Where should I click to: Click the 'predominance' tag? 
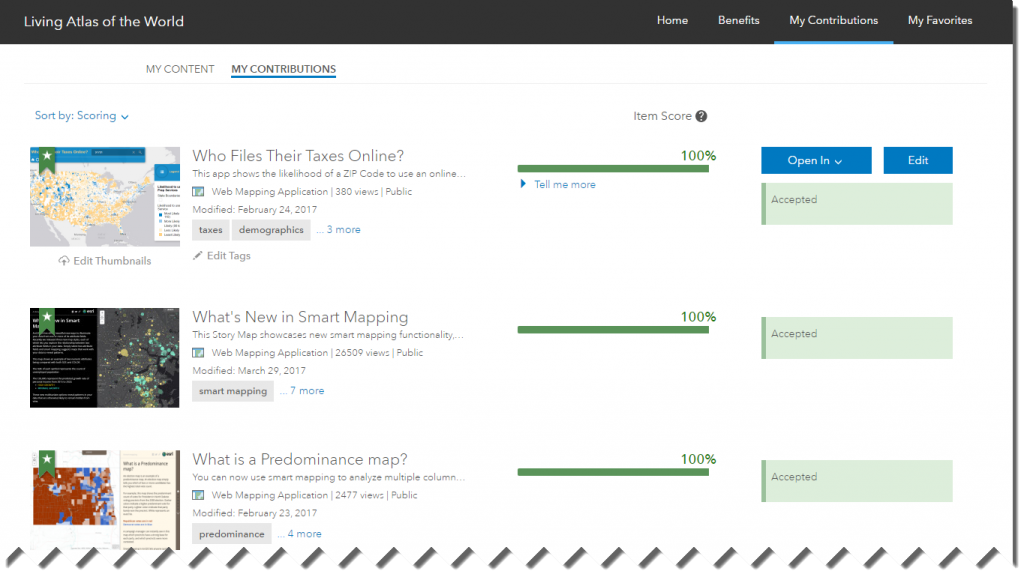231,533
